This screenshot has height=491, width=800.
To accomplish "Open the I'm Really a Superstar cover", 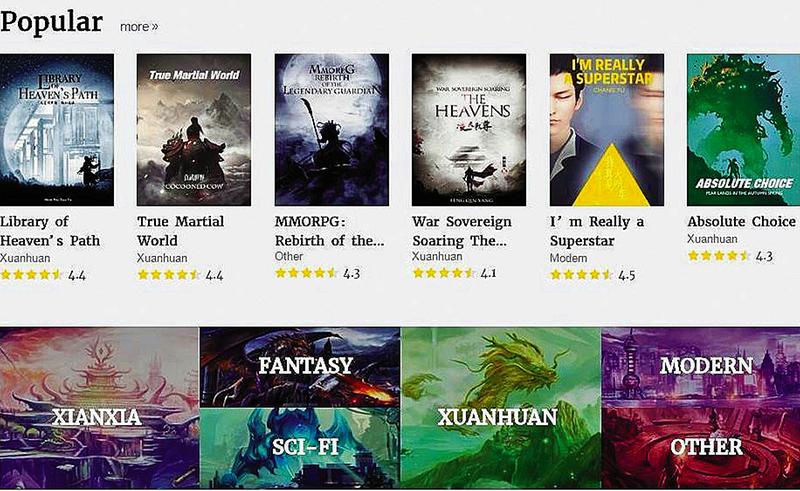I will (x=607, y=130).
